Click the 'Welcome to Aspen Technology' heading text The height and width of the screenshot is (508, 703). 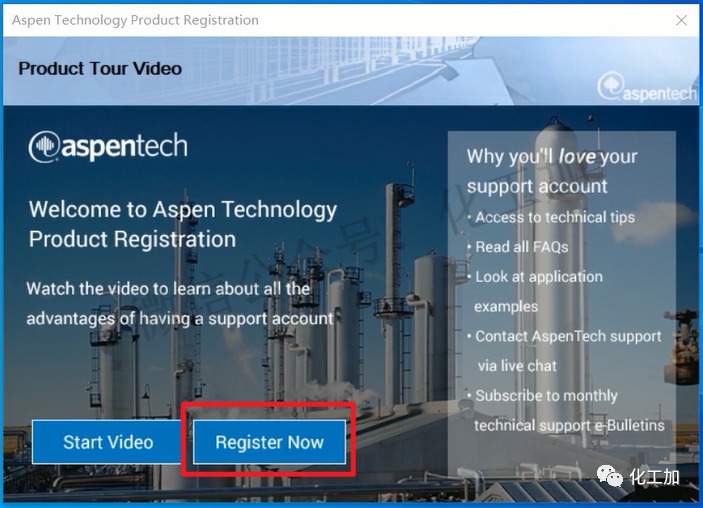click(182, 210)
